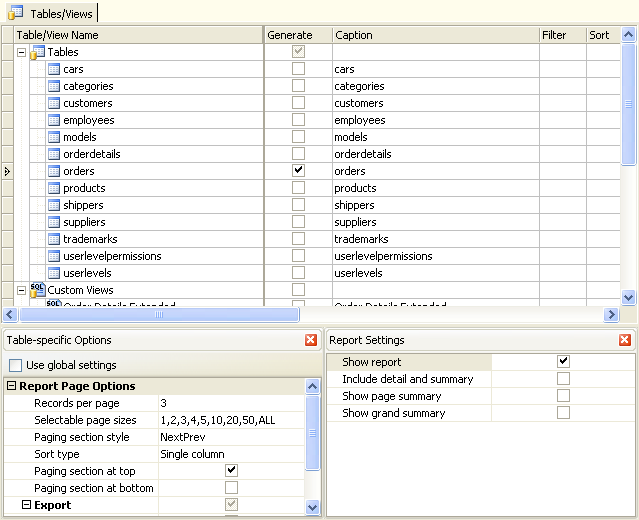
Task: Click the products table icon
Action: click(54, 188)
